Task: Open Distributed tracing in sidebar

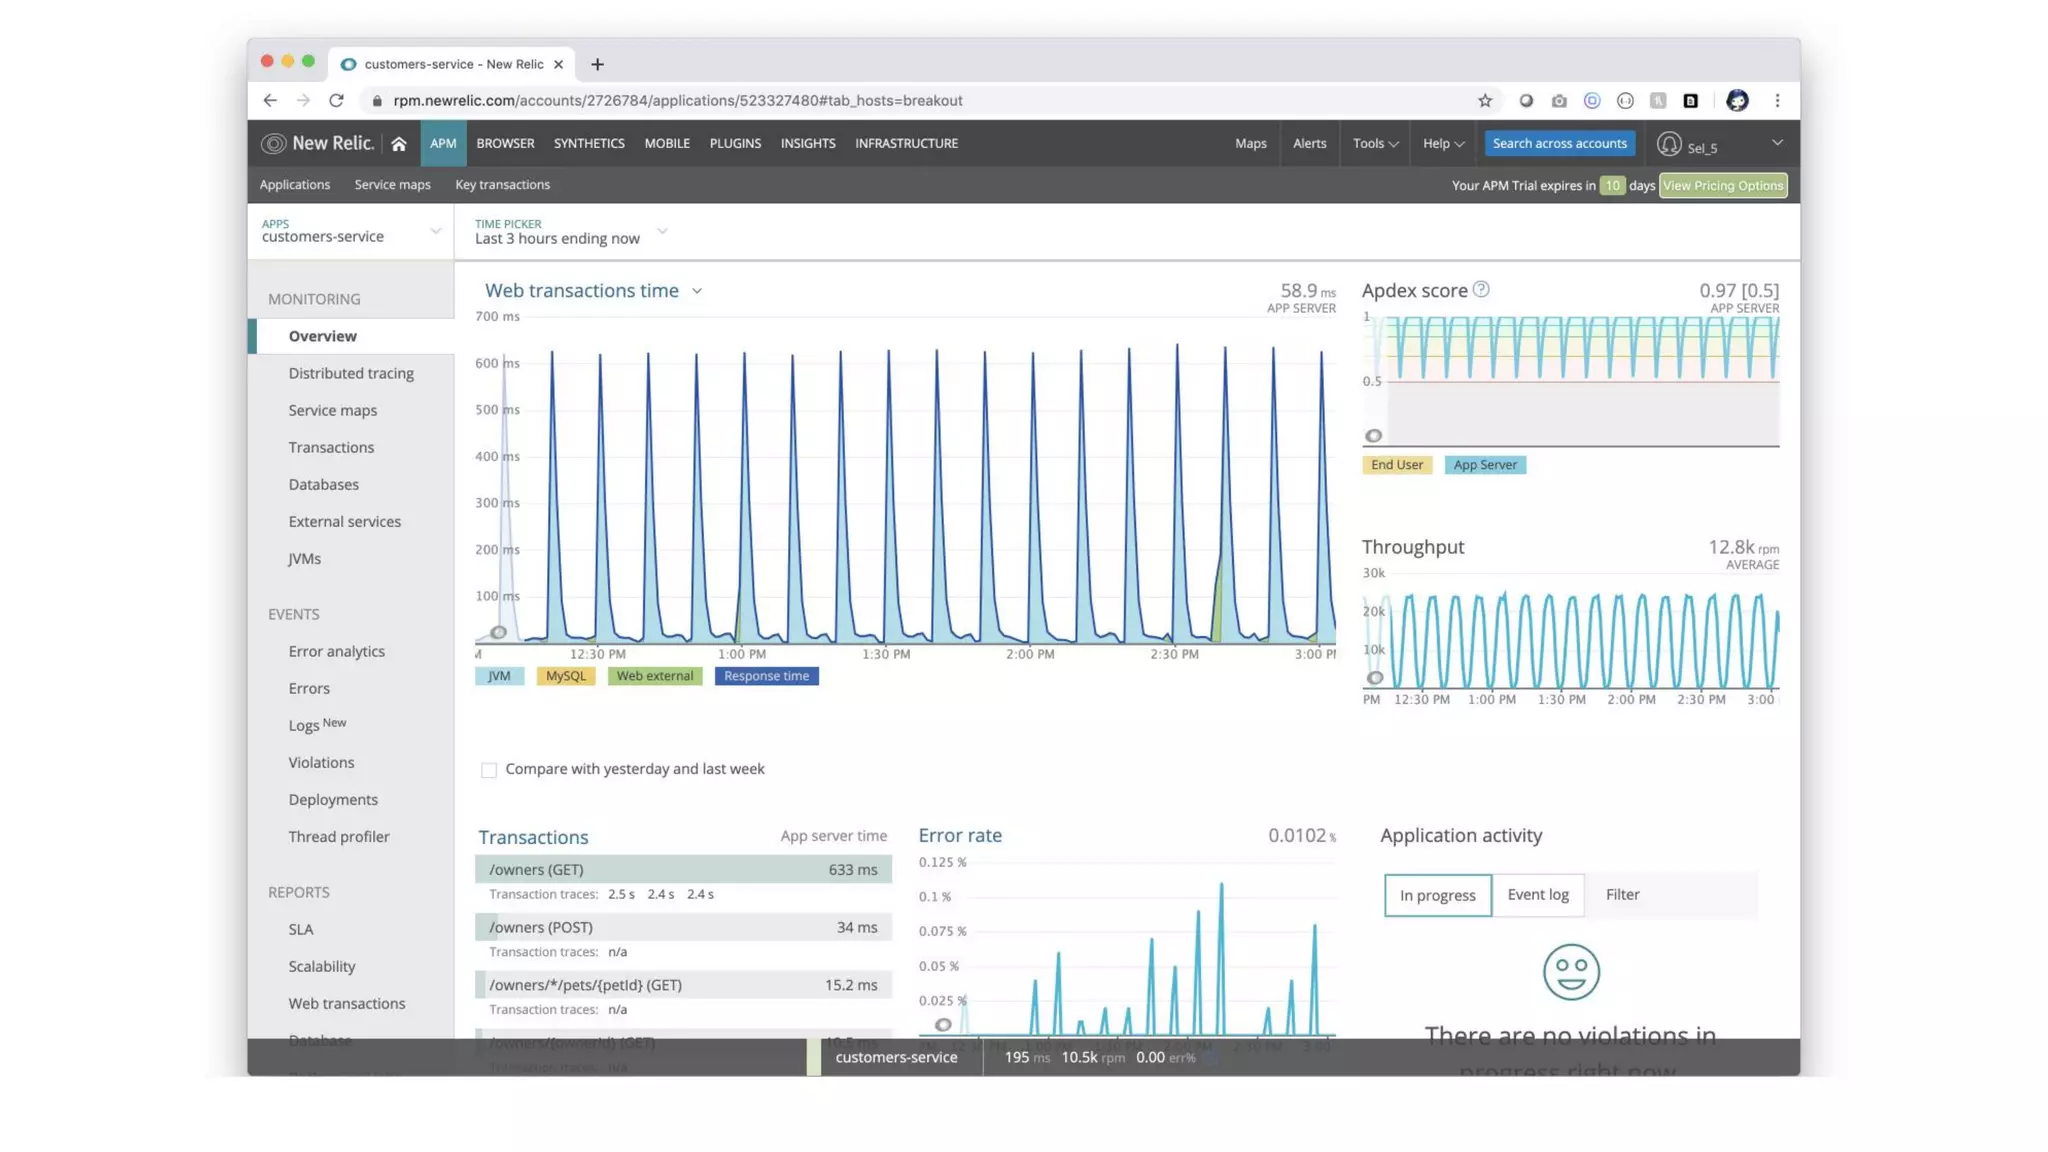Action: pyautogui.click(x=351, y=373)
